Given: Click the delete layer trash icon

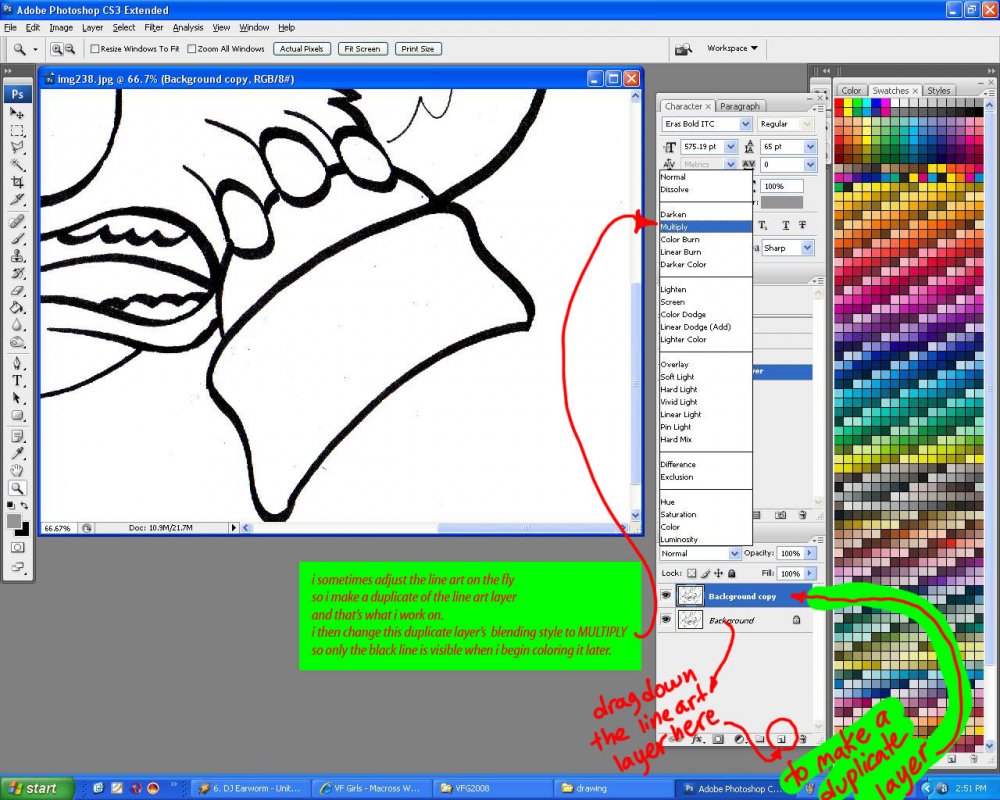Looking at the screenshot, I should pos(802,739).
